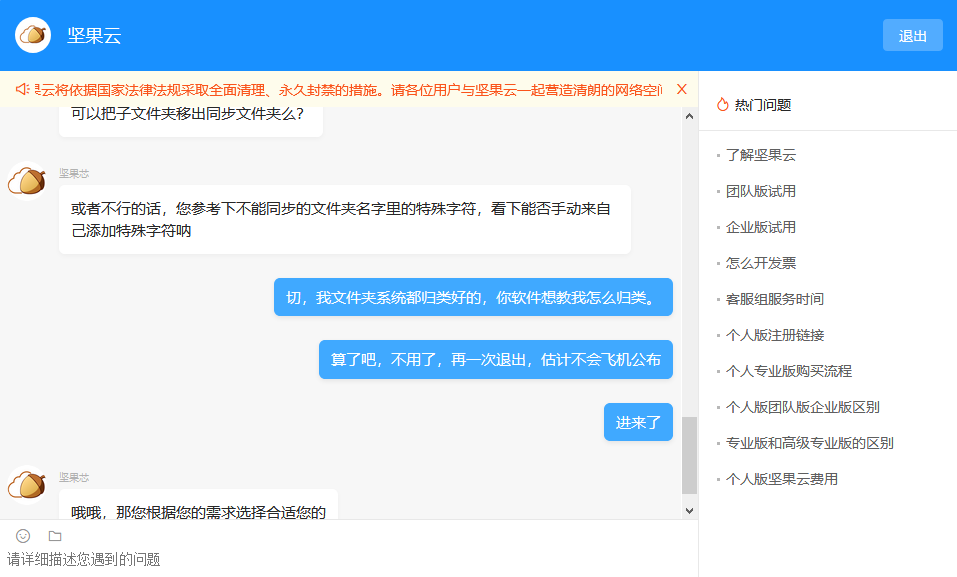Click the 坚果云 title text in header
The height and width of the screenshot is (577, 957).
coord(94,35)
